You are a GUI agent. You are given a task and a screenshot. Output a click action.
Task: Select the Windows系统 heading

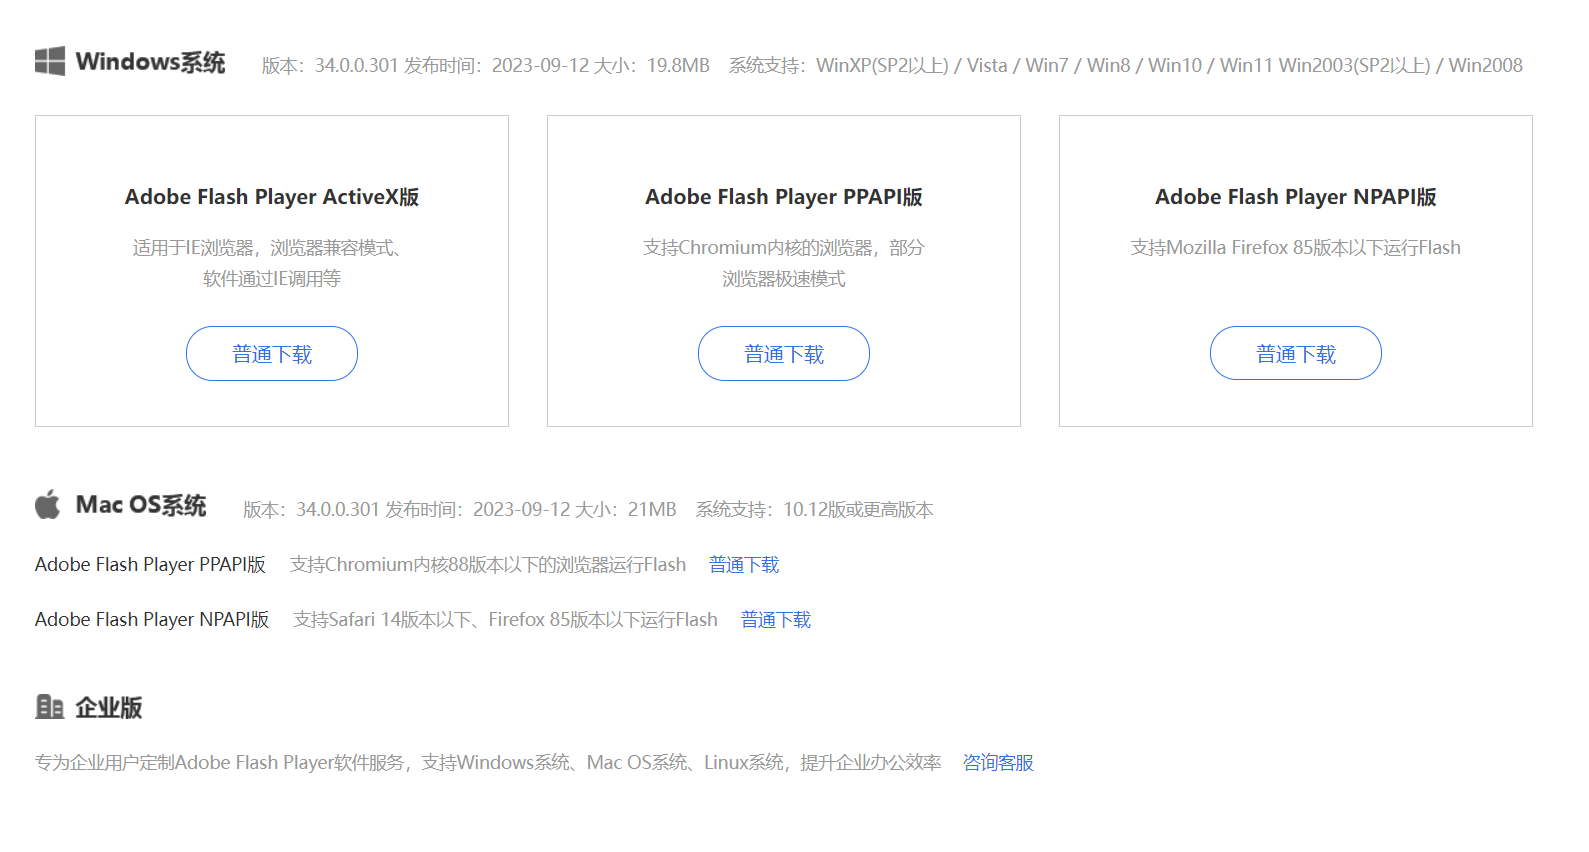coord(151,62)
